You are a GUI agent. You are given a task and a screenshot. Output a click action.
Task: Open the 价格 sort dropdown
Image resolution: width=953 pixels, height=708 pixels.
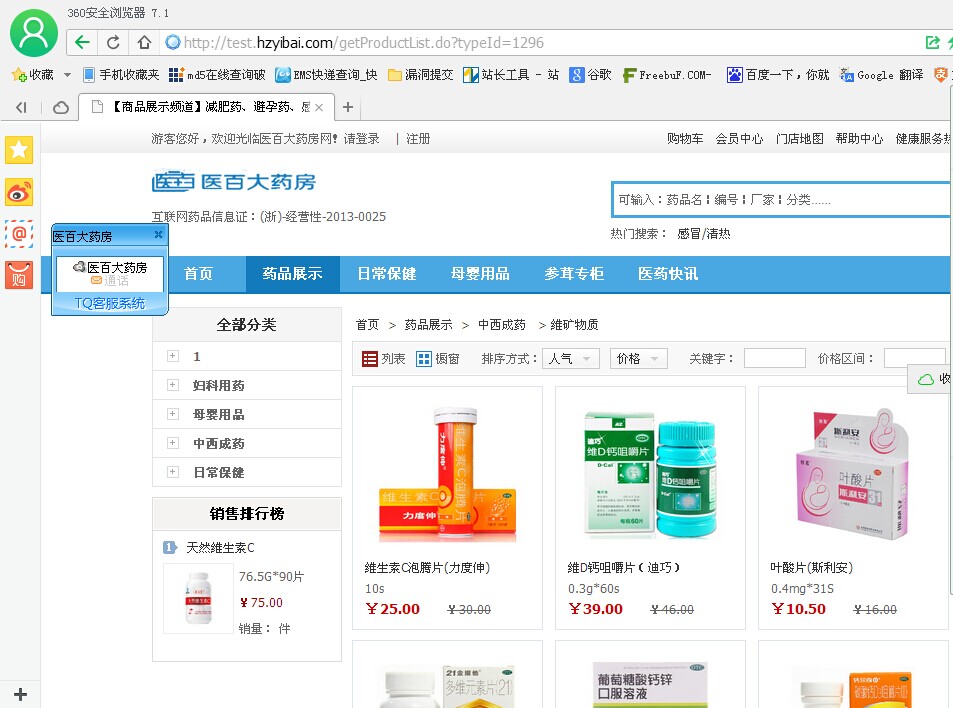[639, 359]
